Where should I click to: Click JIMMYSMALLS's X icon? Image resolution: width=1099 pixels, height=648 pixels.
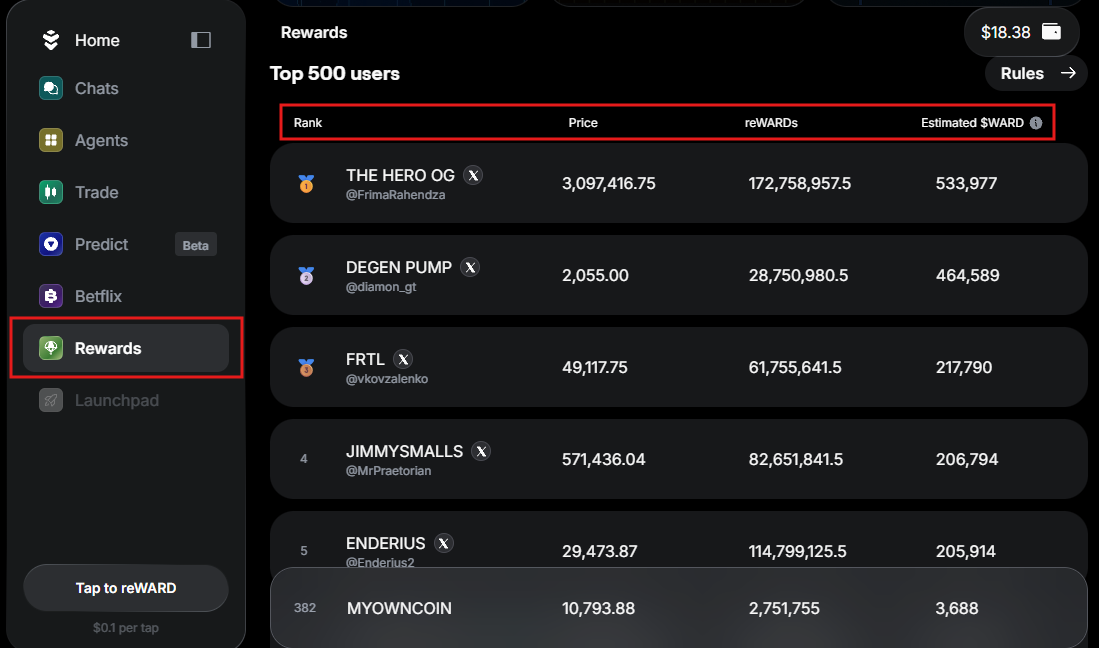481,451
